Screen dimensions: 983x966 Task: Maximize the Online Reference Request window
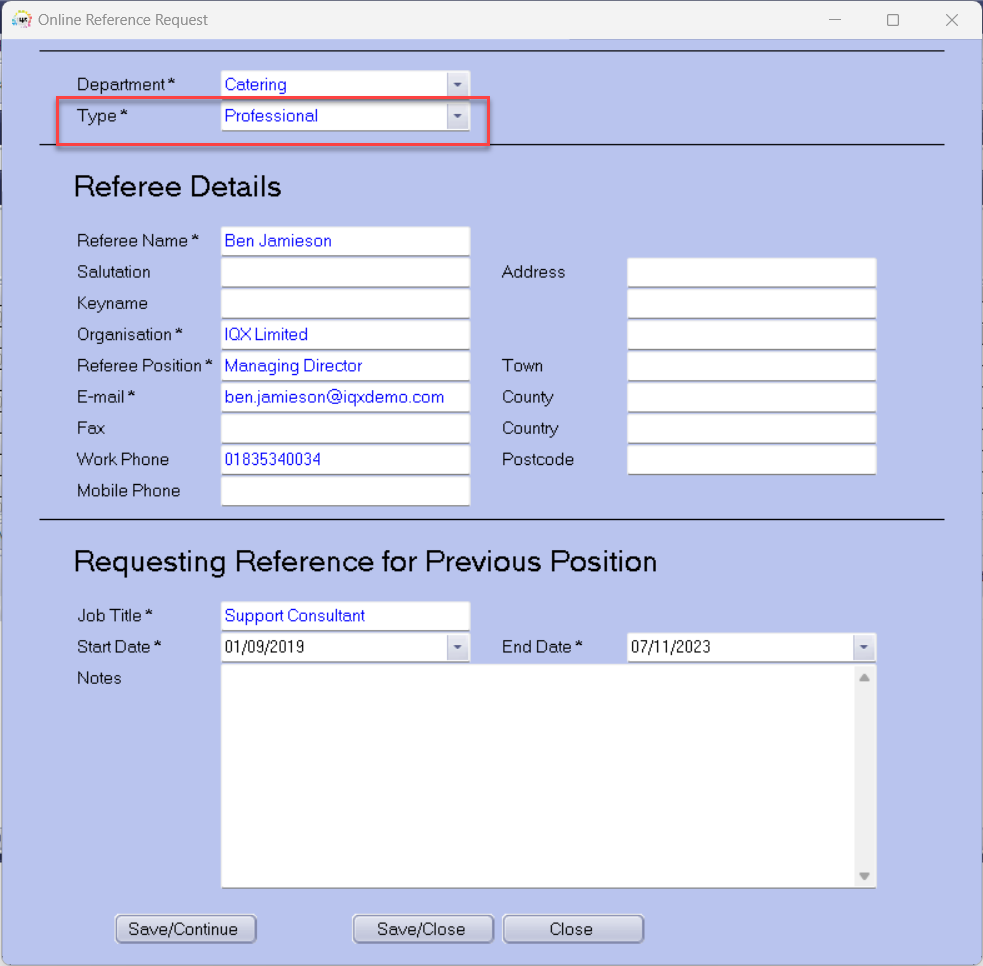pyautogui.click(x=893, y=20)
